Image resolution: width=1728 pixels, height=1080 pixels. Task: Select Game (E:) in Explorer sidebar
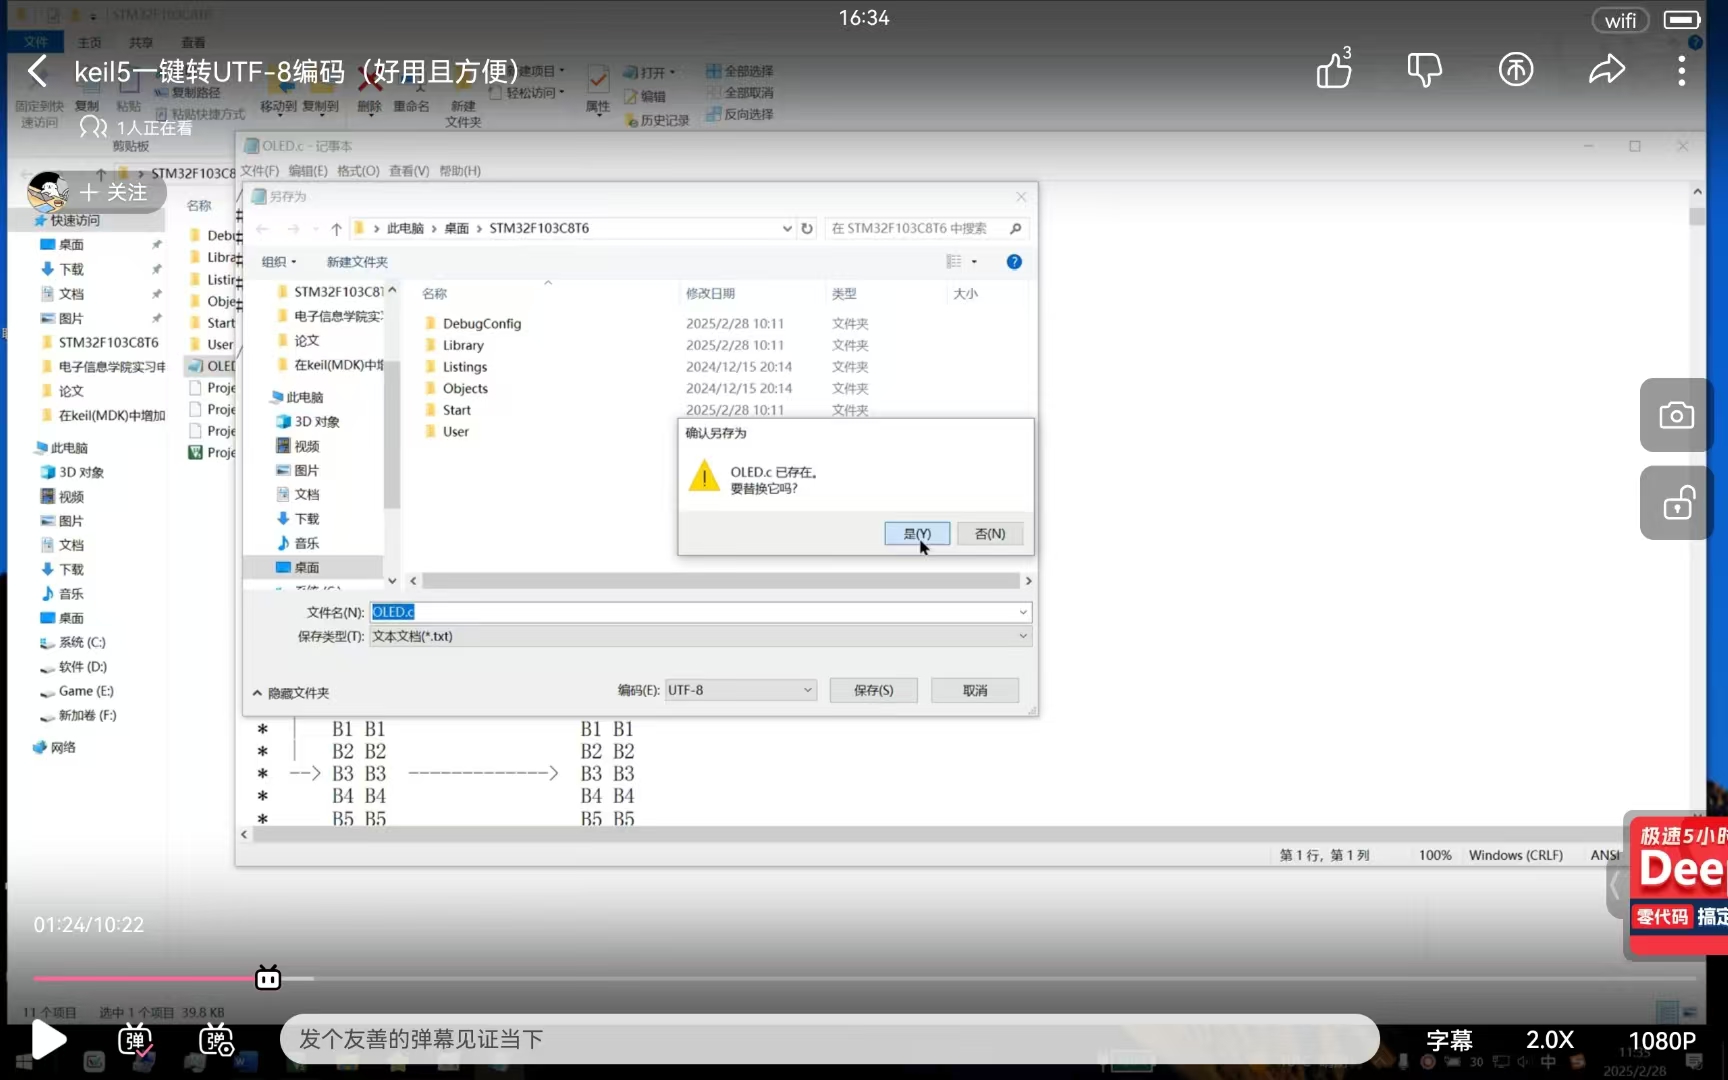pos(85,691)
